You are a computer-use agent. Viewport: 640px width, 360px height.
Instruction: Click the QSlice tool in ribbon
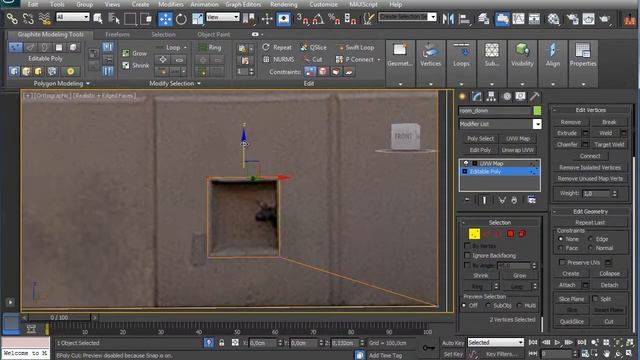(x=313, y=47)
